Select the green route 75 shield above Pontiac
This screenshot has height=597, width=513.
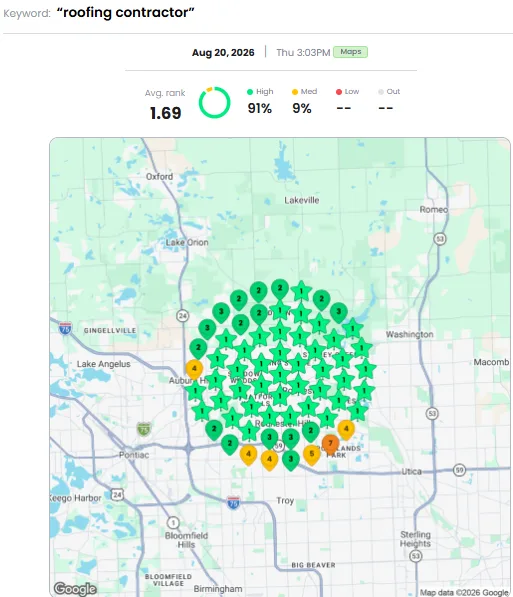[144, 429]
